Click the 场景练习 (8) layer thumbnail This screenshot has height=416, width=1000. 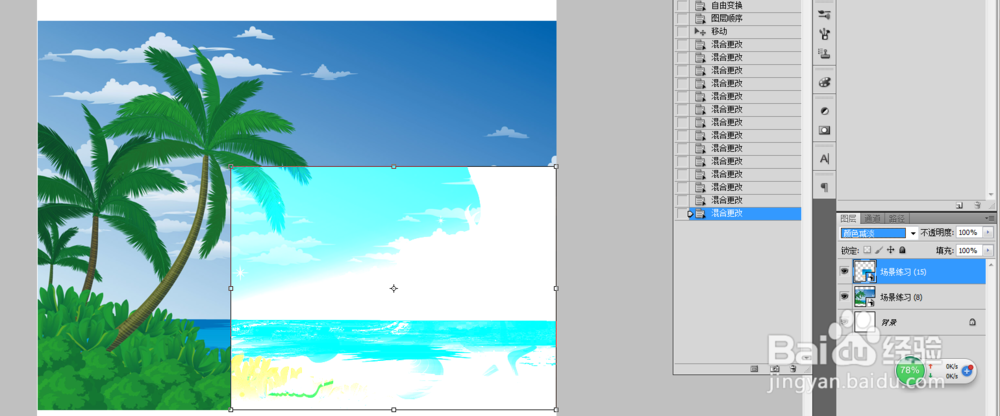(x=865, y=297)
